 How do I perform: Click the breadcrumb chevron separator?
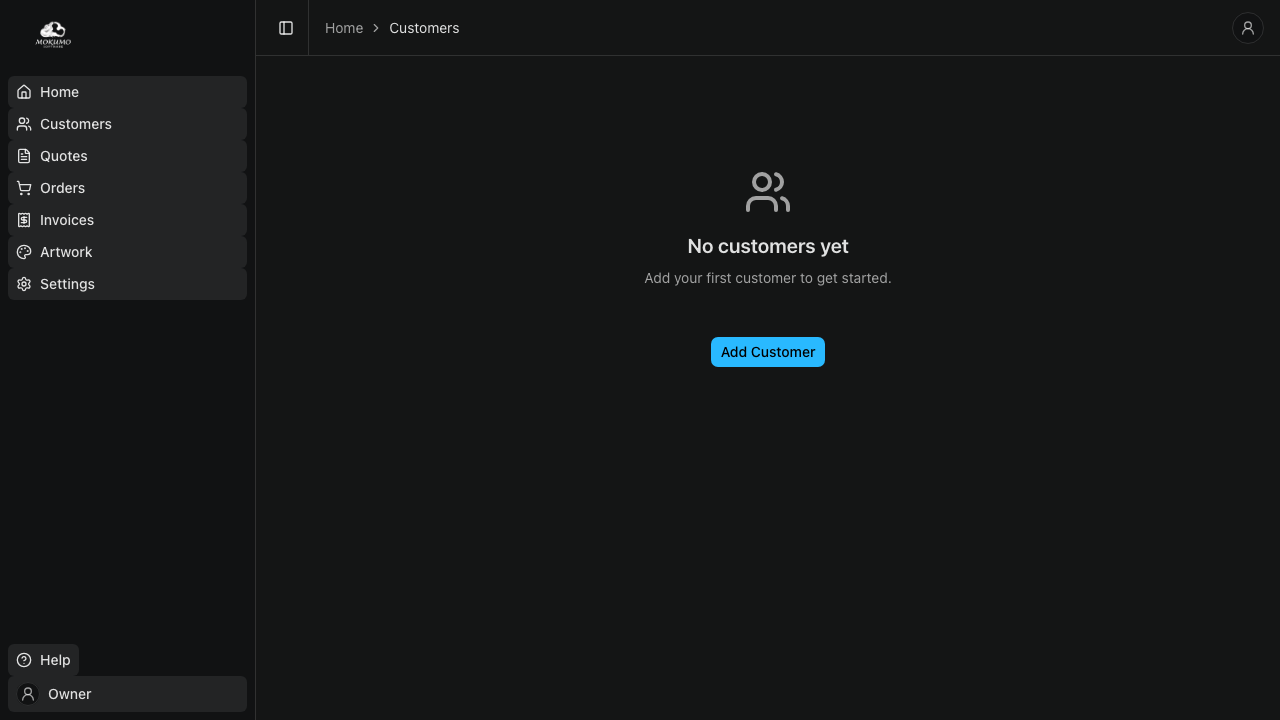376,28
